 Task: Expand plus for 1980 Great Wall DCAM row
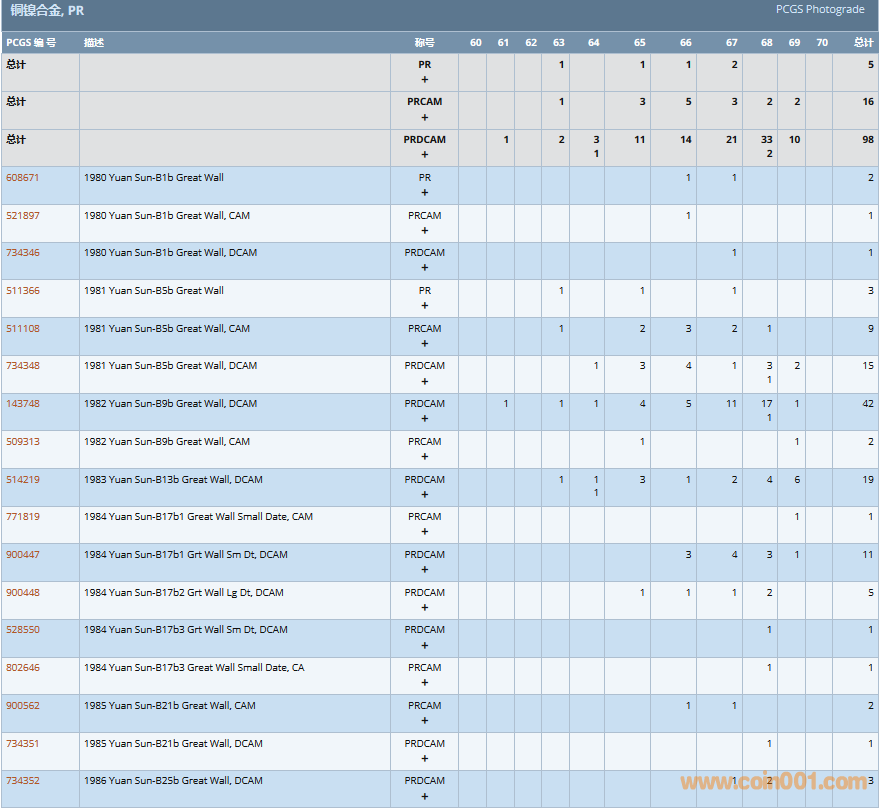pos(425,268)
